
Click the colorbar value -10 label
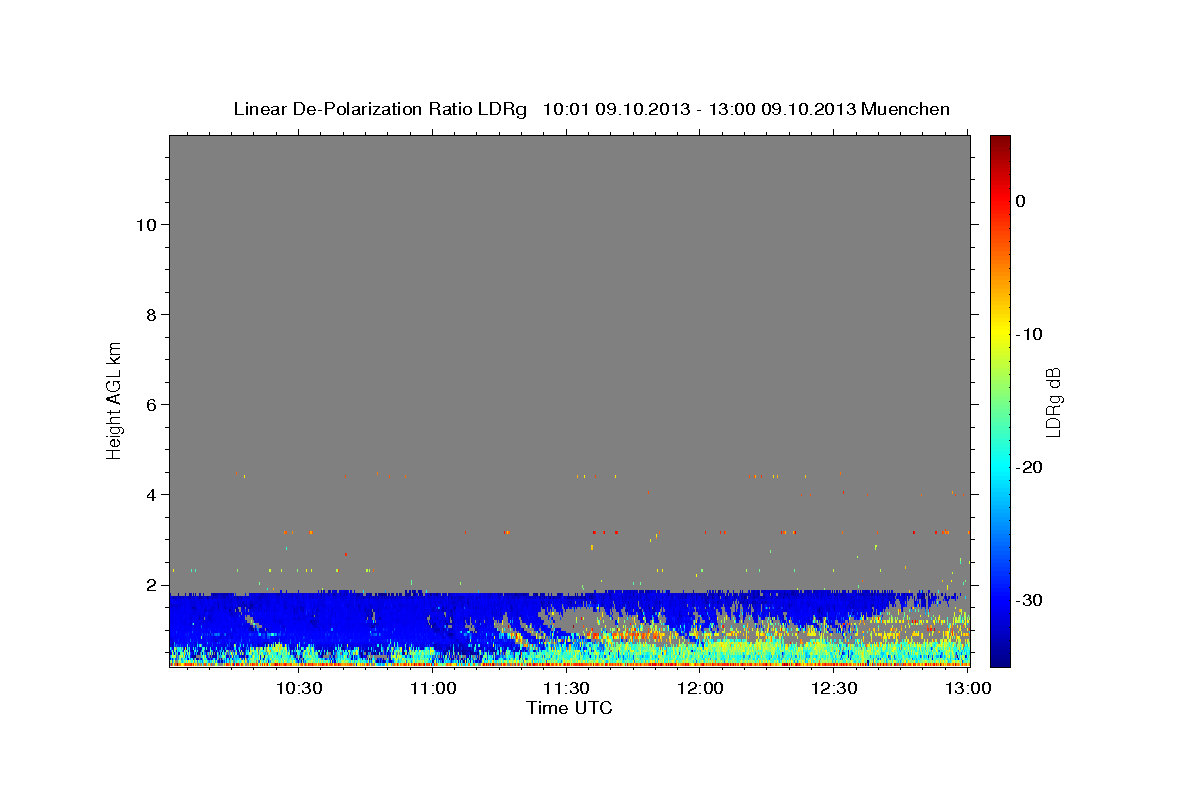pyautogui.click(x=1029, y=334)
